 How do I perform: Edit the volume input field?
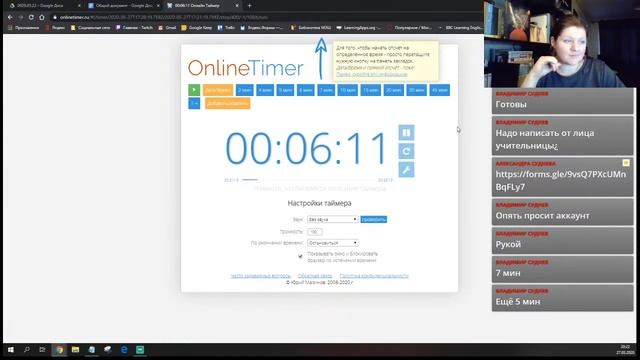click(315, 231)
